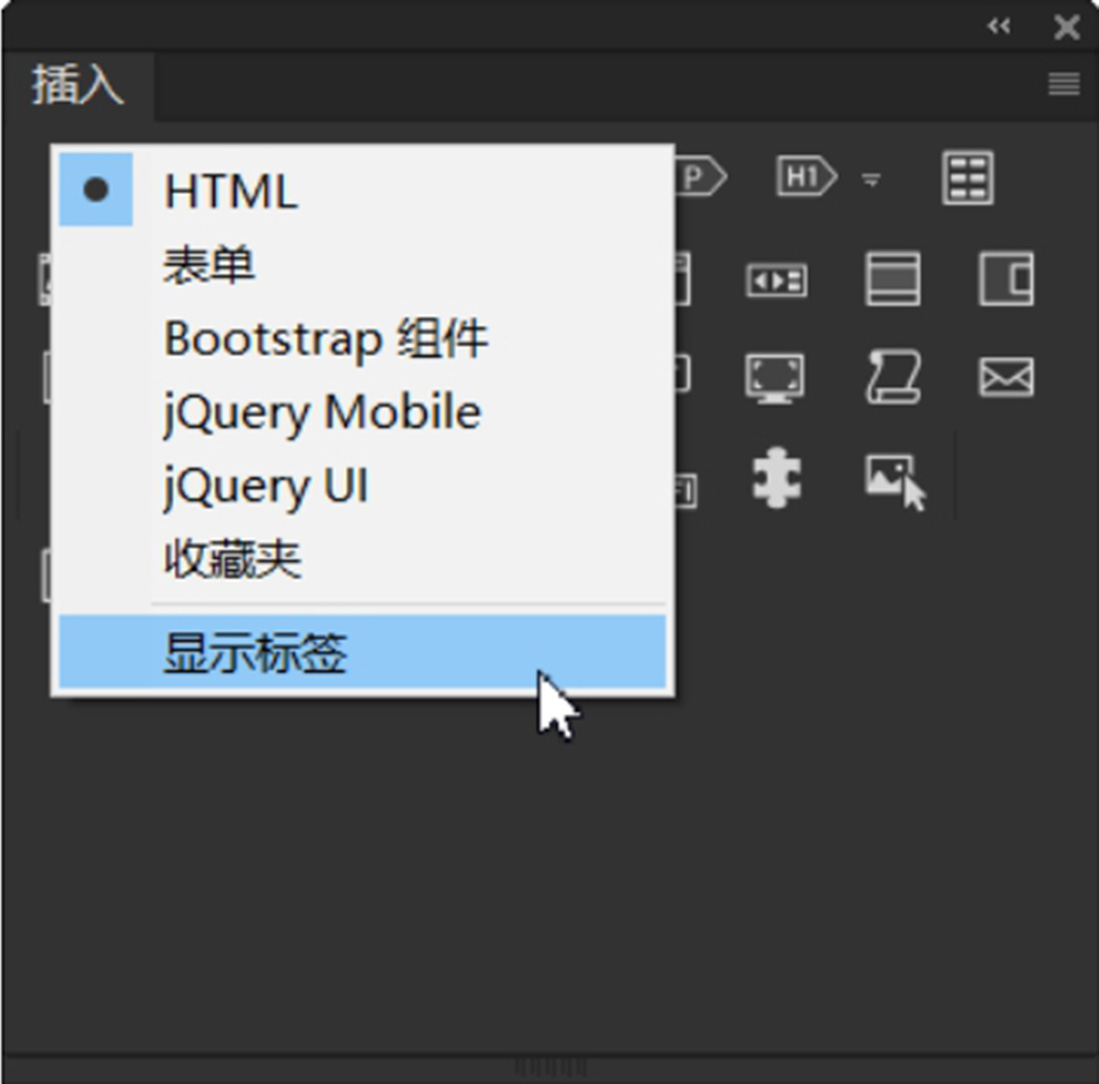The width and height of the screenshot is (1099, 1084).
Task: Close the Insert panel with the X
Action: click(x=1067, y=27)
